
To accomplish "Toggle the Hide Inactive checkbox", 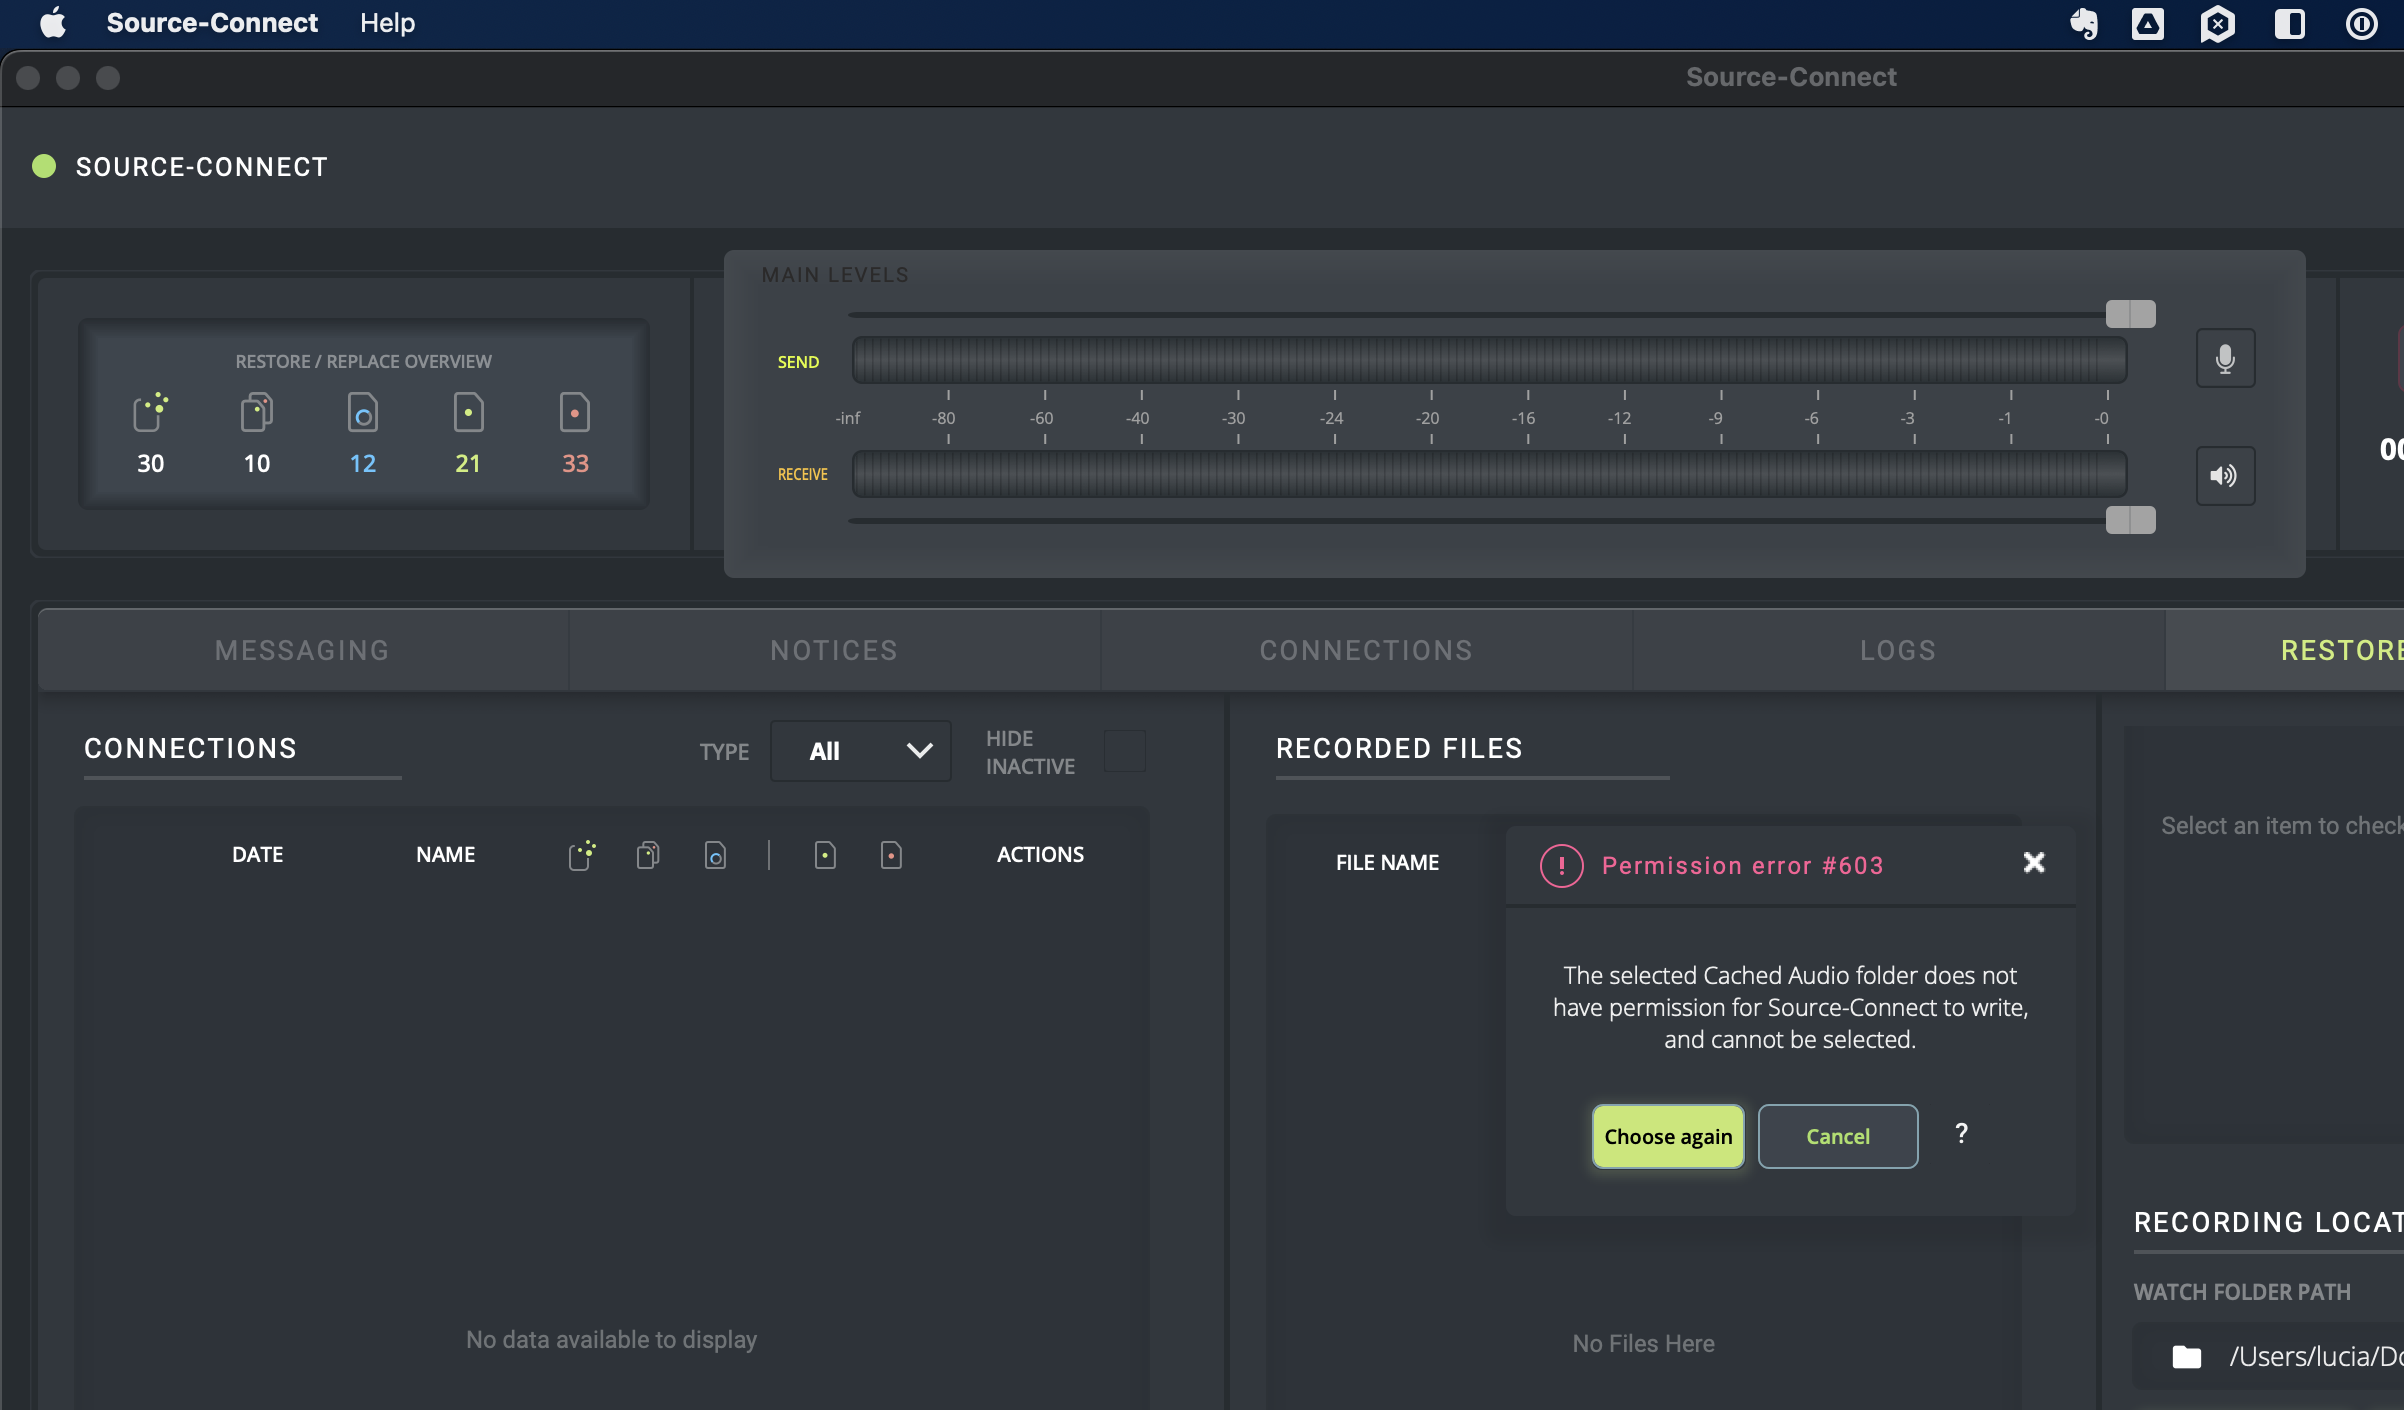I will 1125,751.
